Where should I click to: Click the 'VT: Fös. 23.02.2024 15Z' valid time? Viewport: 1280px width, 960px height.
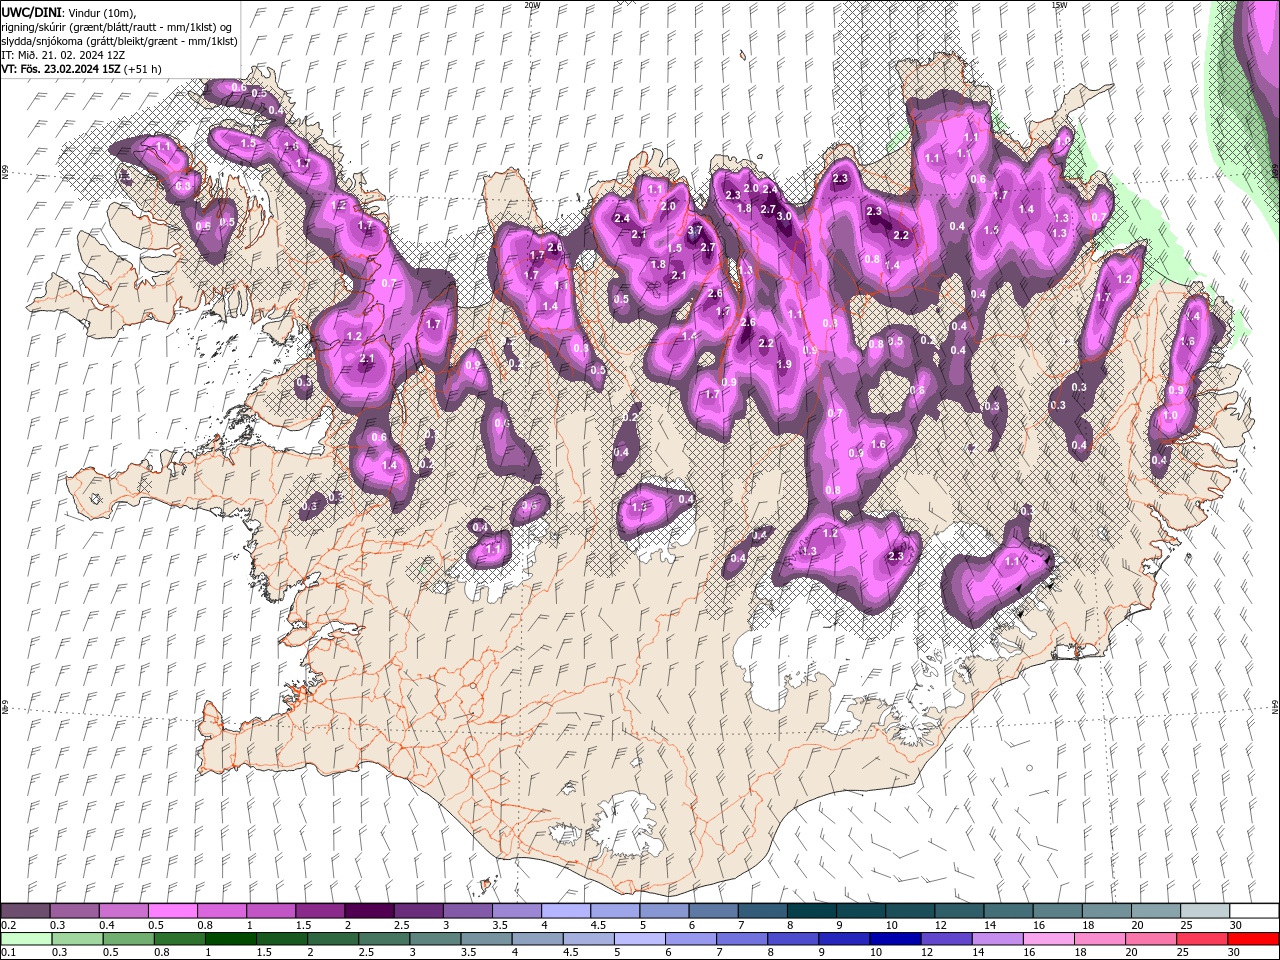[x=61, y=69]
